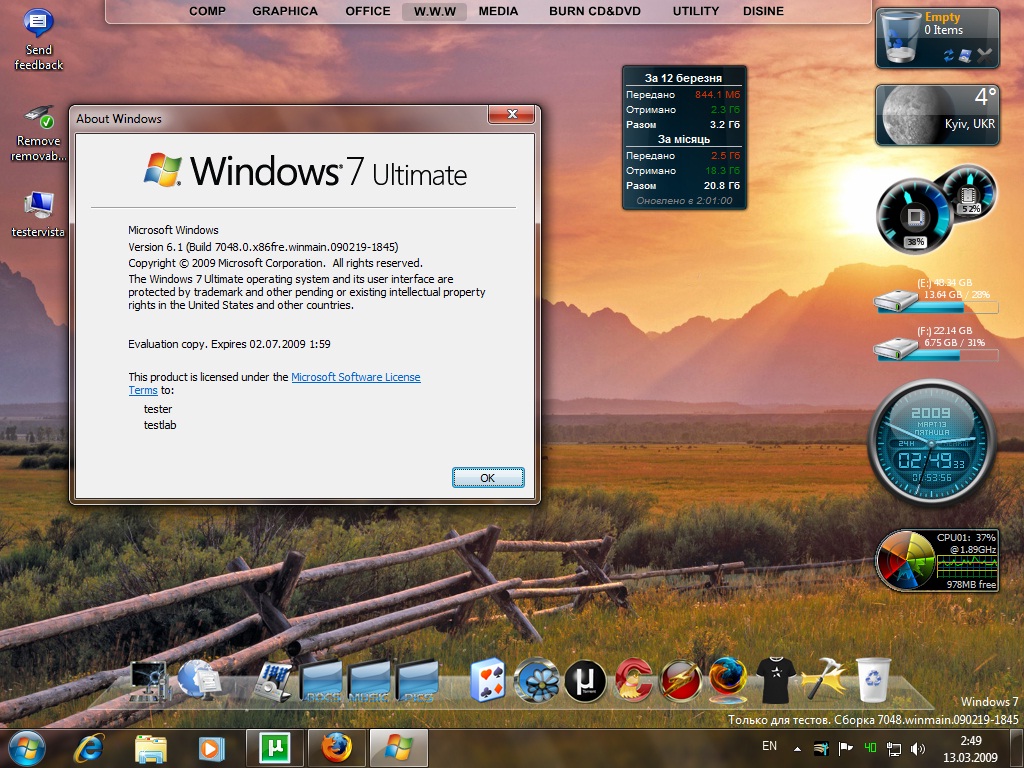Click the F: drive usage bar
Viewport: 1024px width, 768px height.
pos(936,355)
